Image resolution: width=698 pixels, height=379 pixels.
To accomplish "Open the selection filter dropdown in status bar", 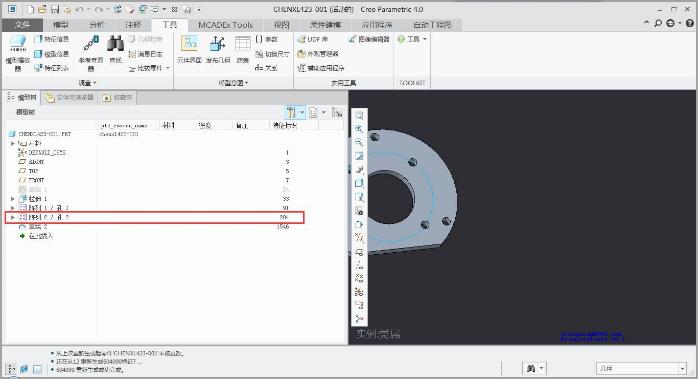I will pos(682,368).
